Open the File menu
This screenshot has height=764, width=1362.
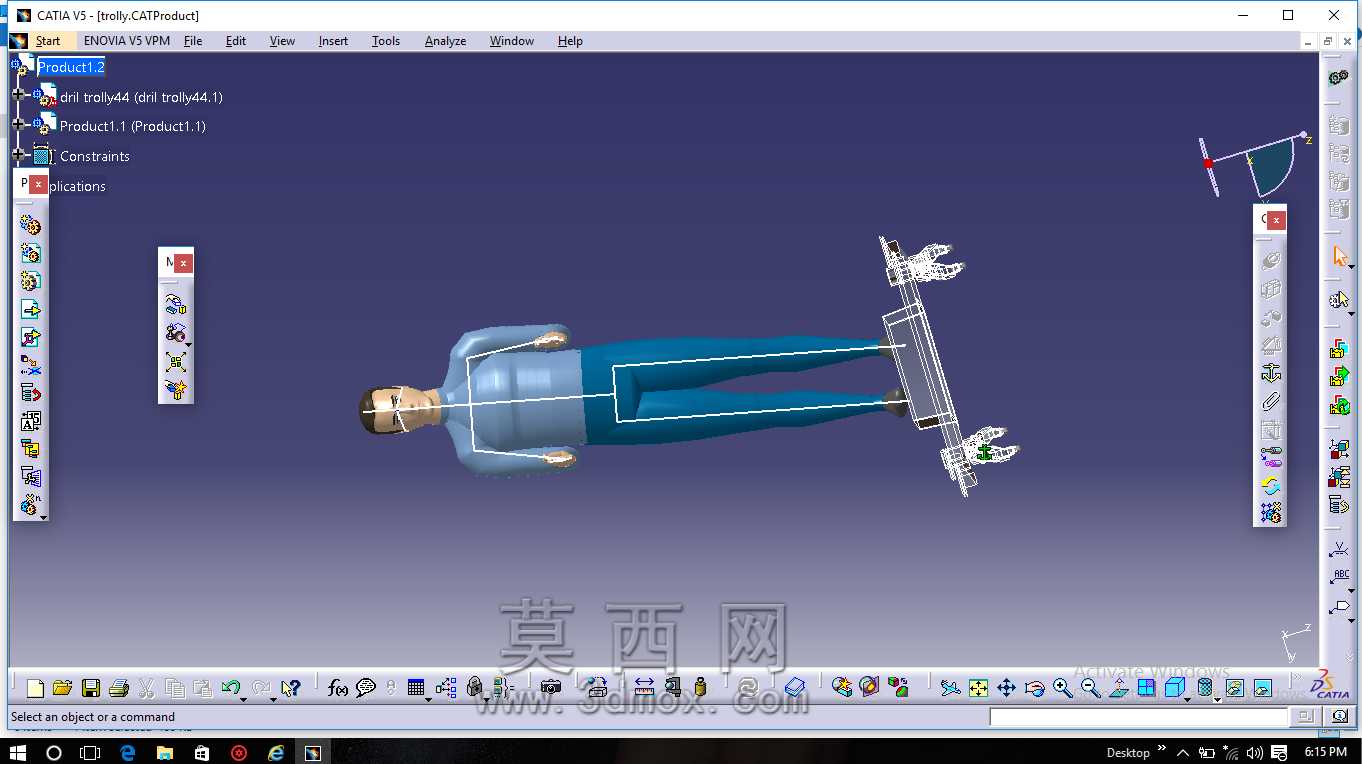pyautogui.click(x=193, y=41)
